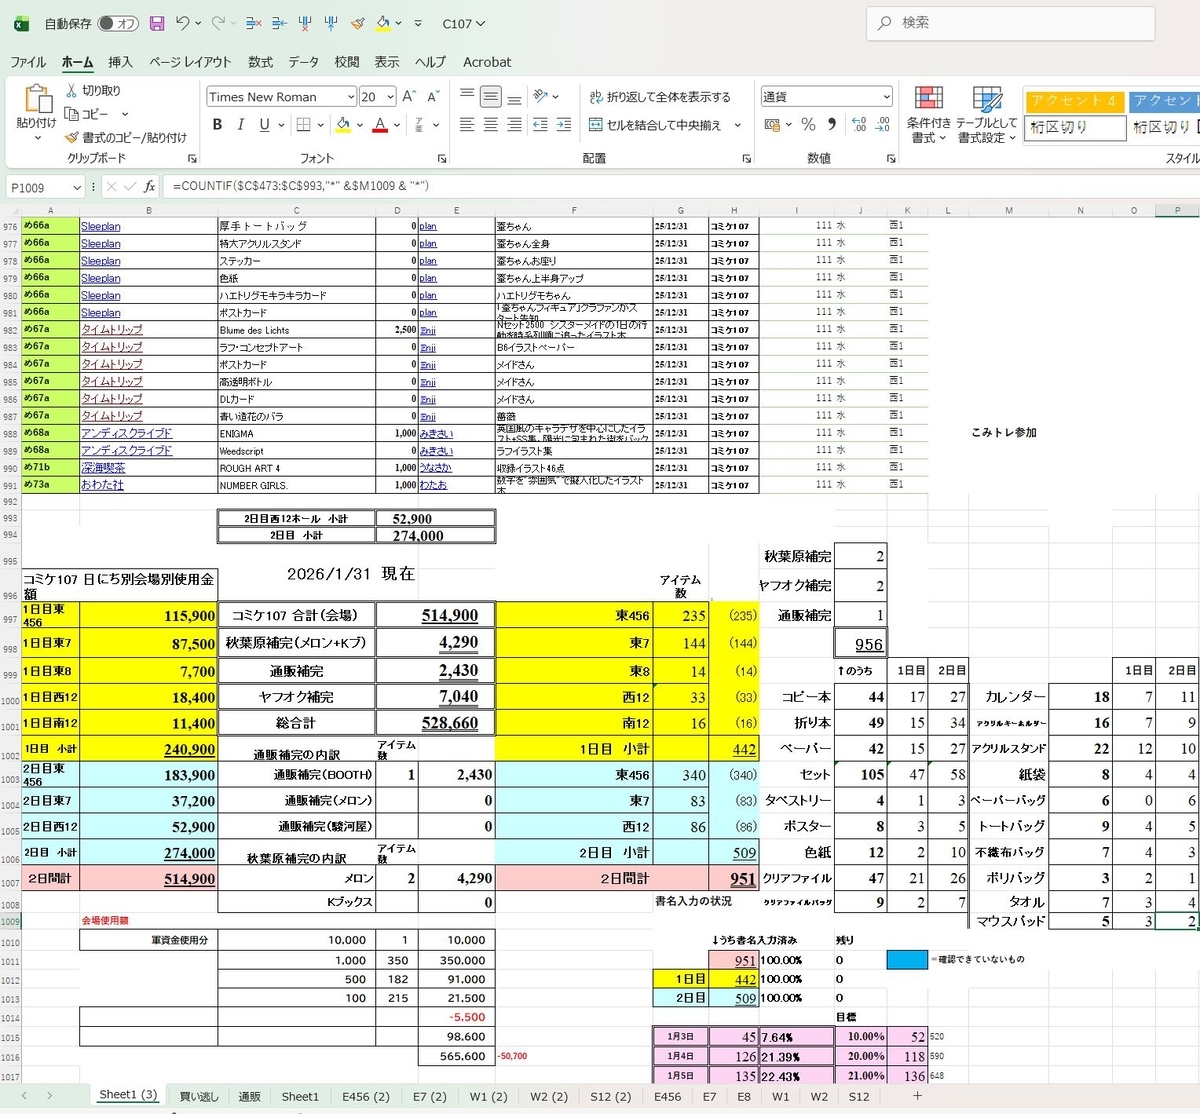Click 折り返して全体を表示する wrap text

[x=660, y=97]
